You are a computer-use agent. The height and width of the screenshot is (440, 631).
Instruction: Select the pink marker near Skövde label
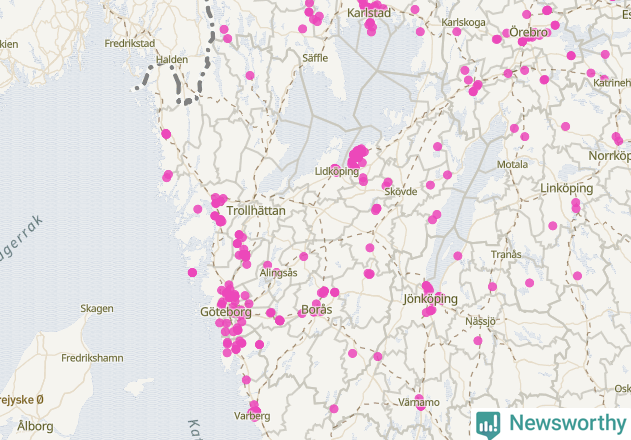coord(387,184)
